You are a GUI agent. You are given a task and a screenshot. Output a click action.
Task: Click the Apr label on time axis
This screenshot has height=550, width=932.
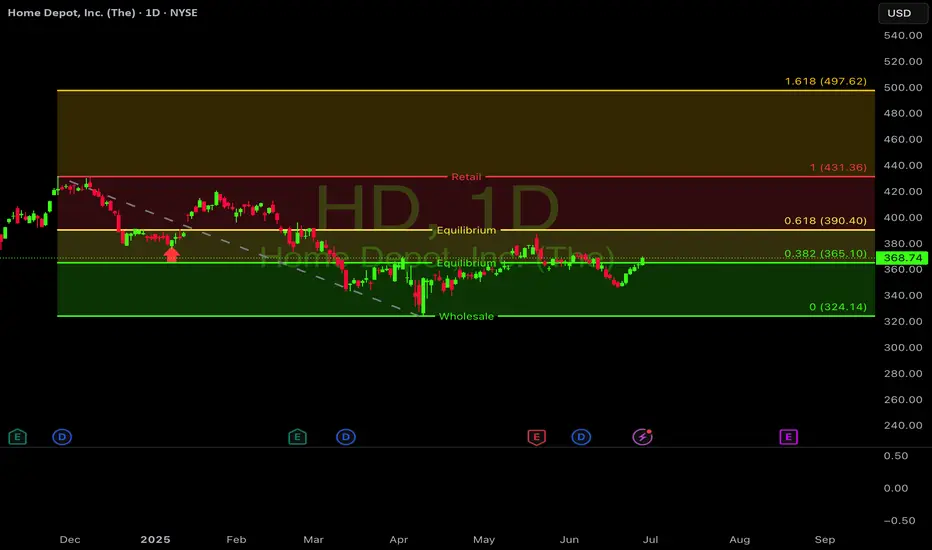click(x=398, y=539)
